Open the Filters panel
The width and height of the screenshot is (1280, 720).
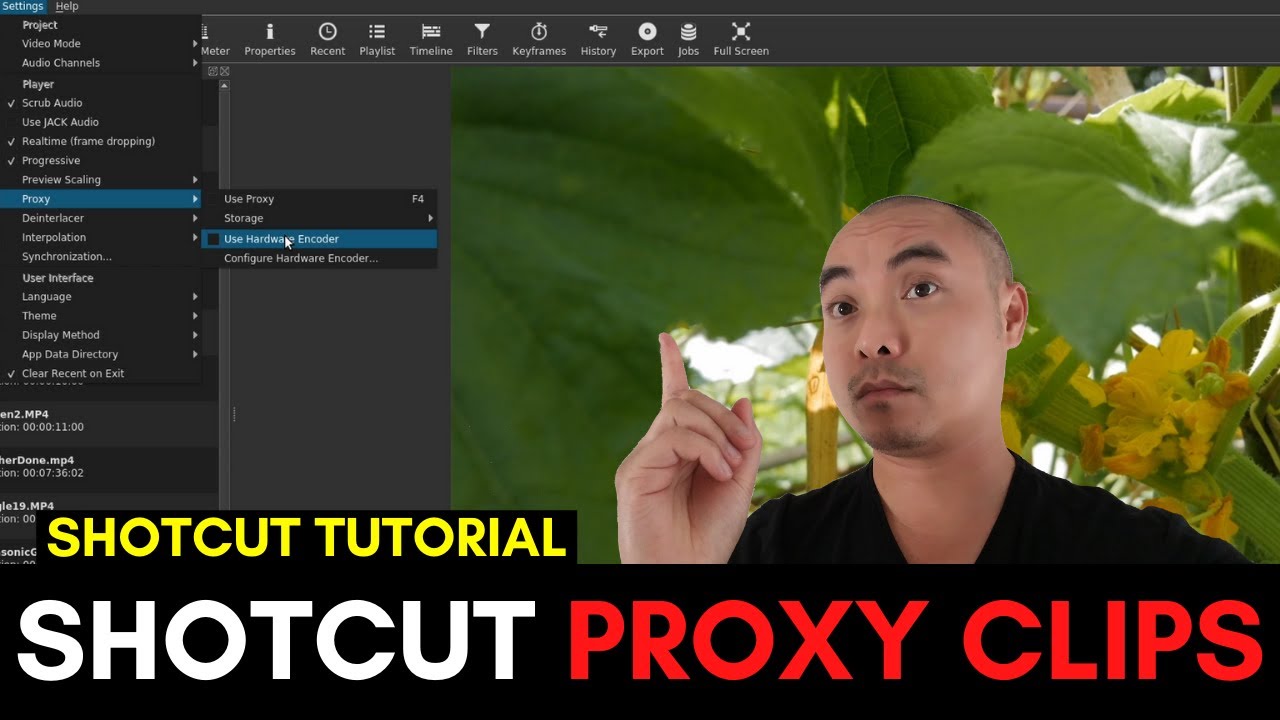pos(482,40)
